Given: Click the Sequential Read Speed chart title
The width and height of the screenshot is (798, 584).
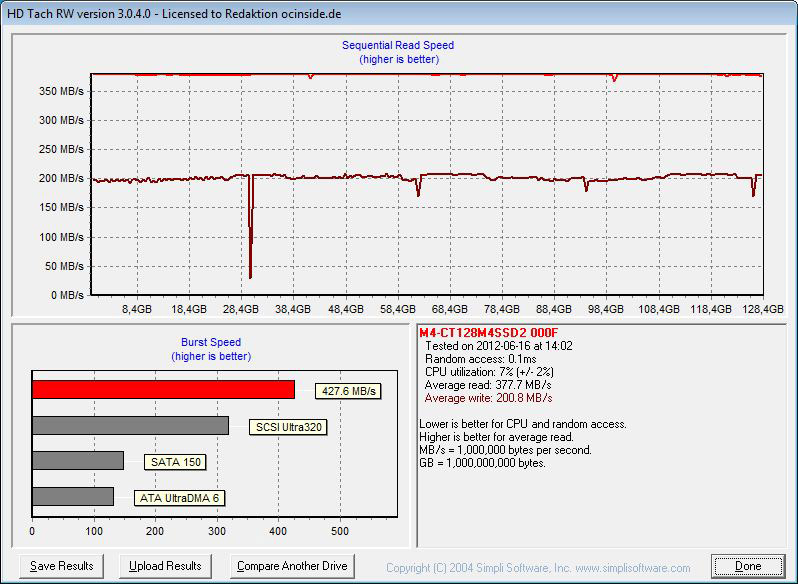Looking at the screenshot, I should point(398,45).
